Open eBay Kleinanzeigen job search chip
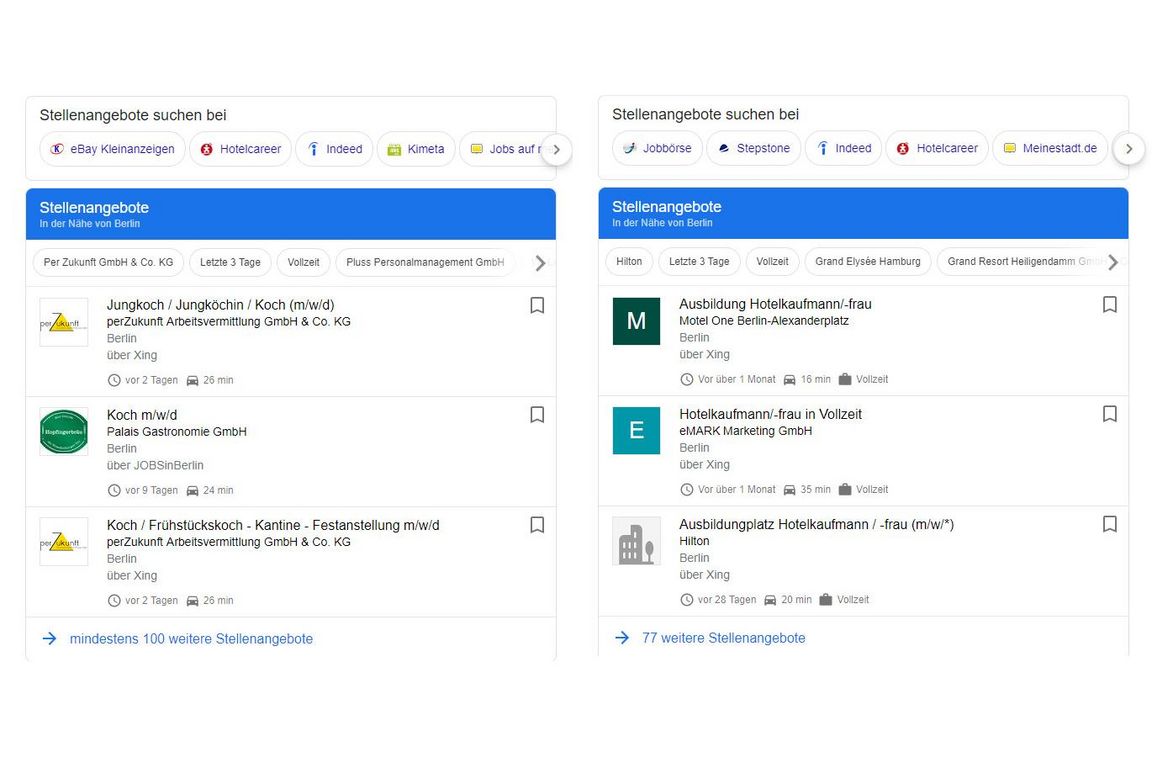1152x768 pixels. click(113, 149)
